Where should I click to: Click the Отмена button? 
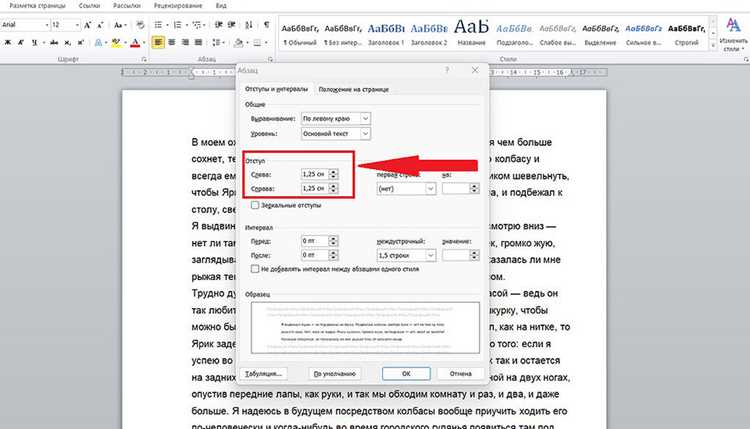pyautogui.click(x=461, y=374)
